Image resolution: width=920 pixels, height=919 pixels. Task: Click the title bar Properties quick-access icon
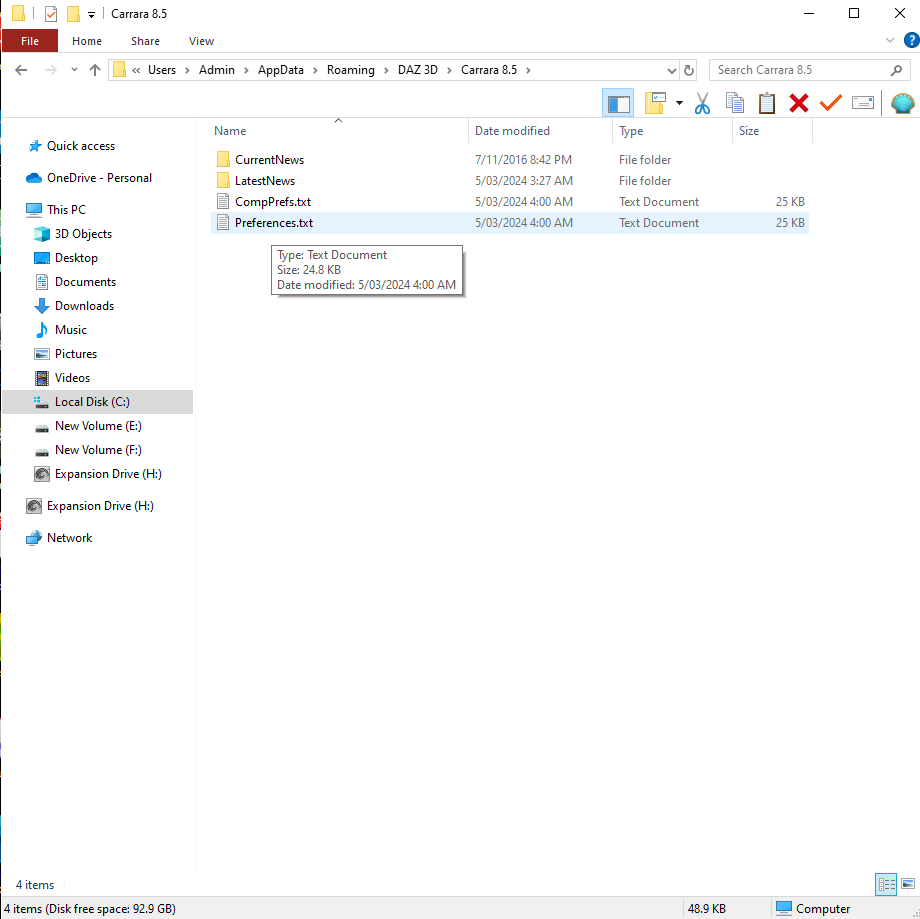tap(51, 13)
